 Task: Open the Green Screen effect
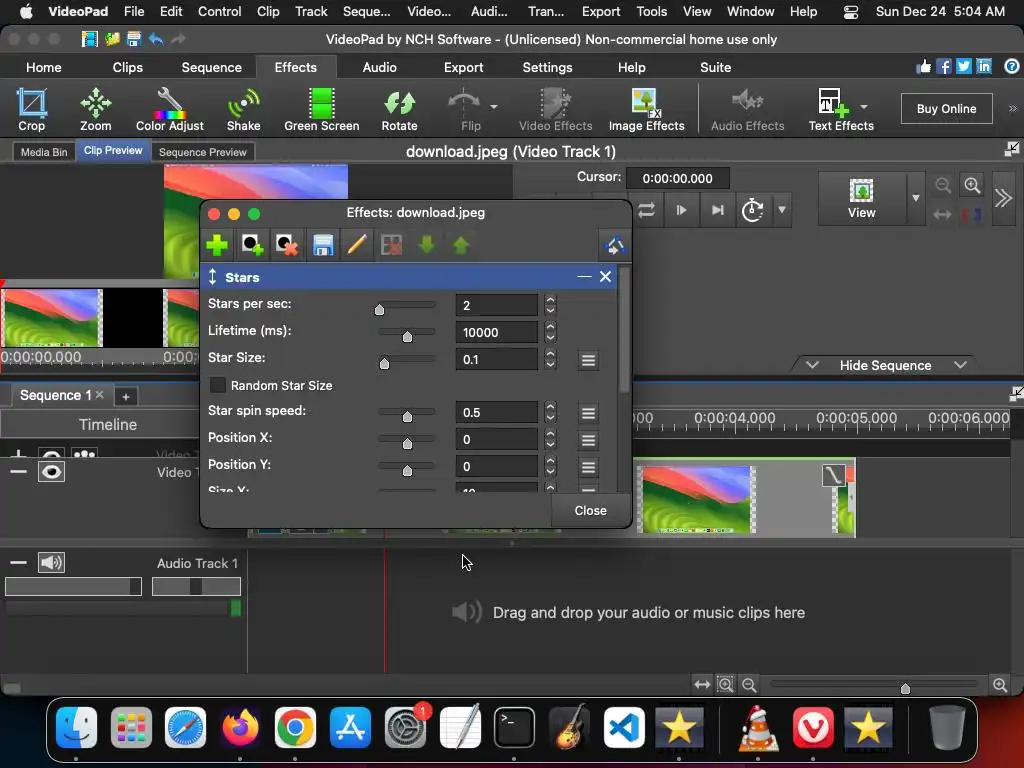pos(321,110)
